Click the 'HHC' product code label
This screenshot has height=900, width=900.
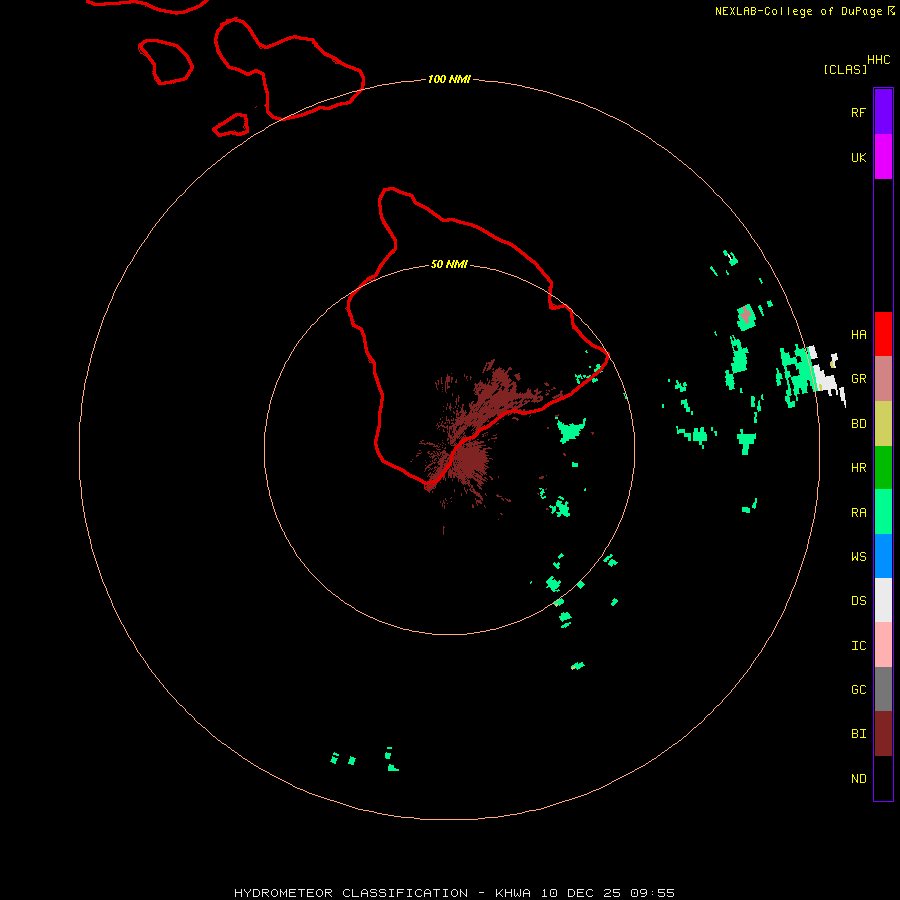coord(878,60)
